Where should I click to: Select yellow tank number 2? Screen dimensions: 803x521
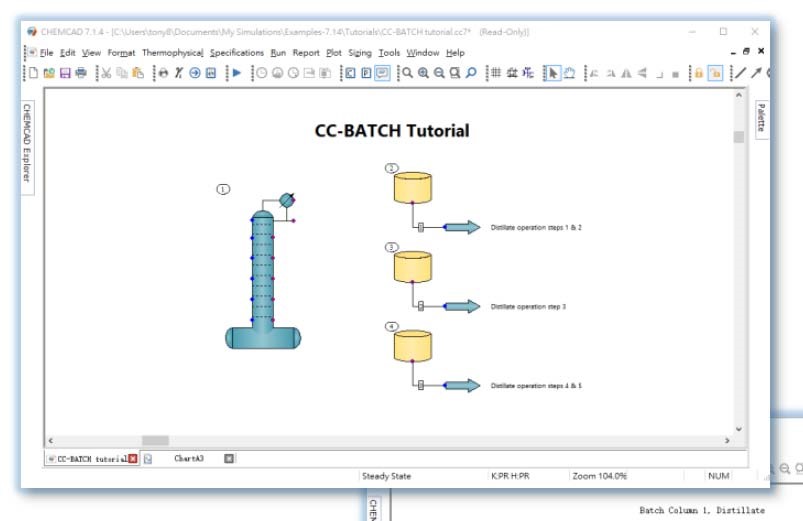click(x=413, y=187)
